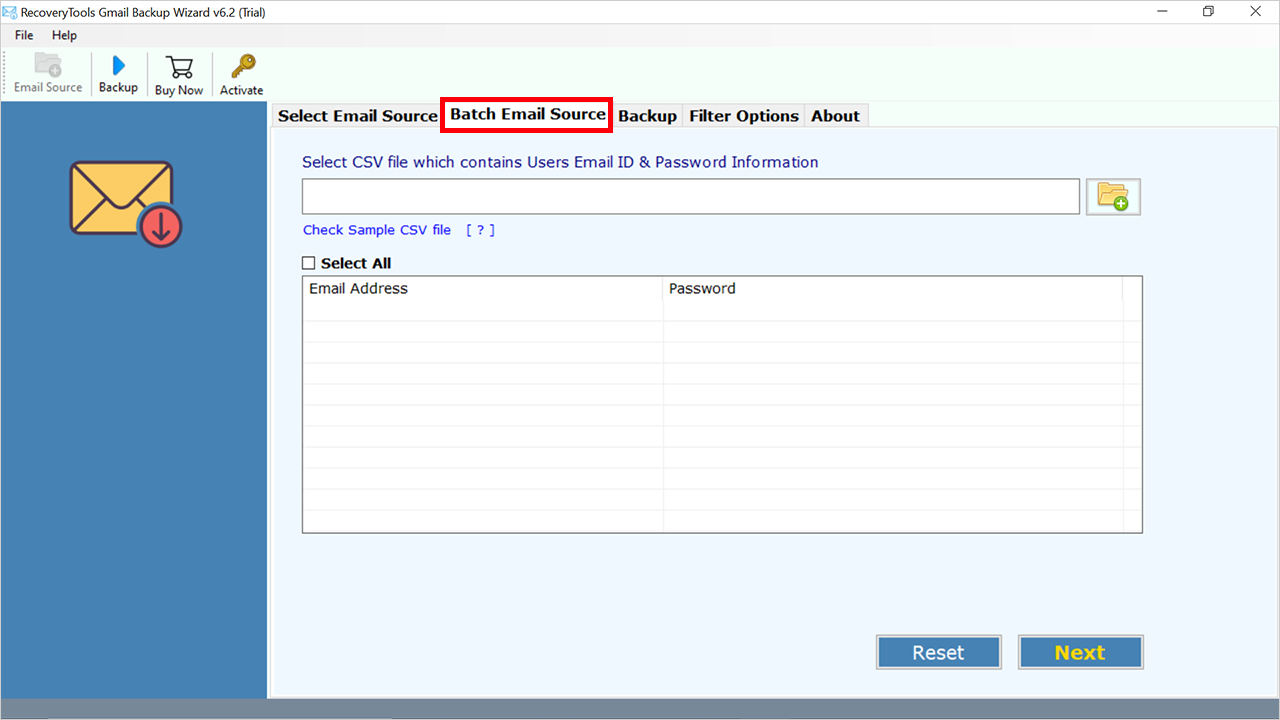Browse for CSV file folder icon
The height and width of the screenshot is (720, 1280).
[1113, 197]
